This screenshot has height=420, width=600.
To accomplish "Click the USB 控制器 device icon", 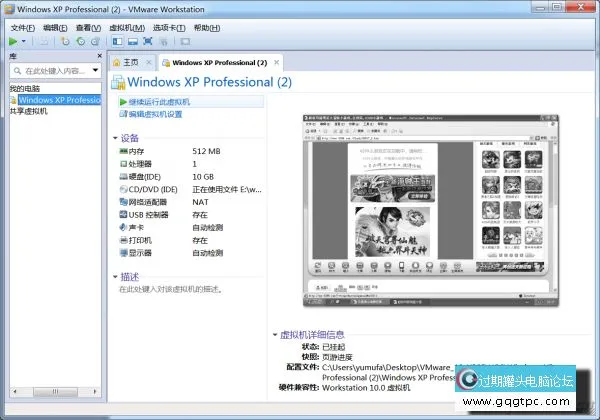I will [x=123, y=214].
